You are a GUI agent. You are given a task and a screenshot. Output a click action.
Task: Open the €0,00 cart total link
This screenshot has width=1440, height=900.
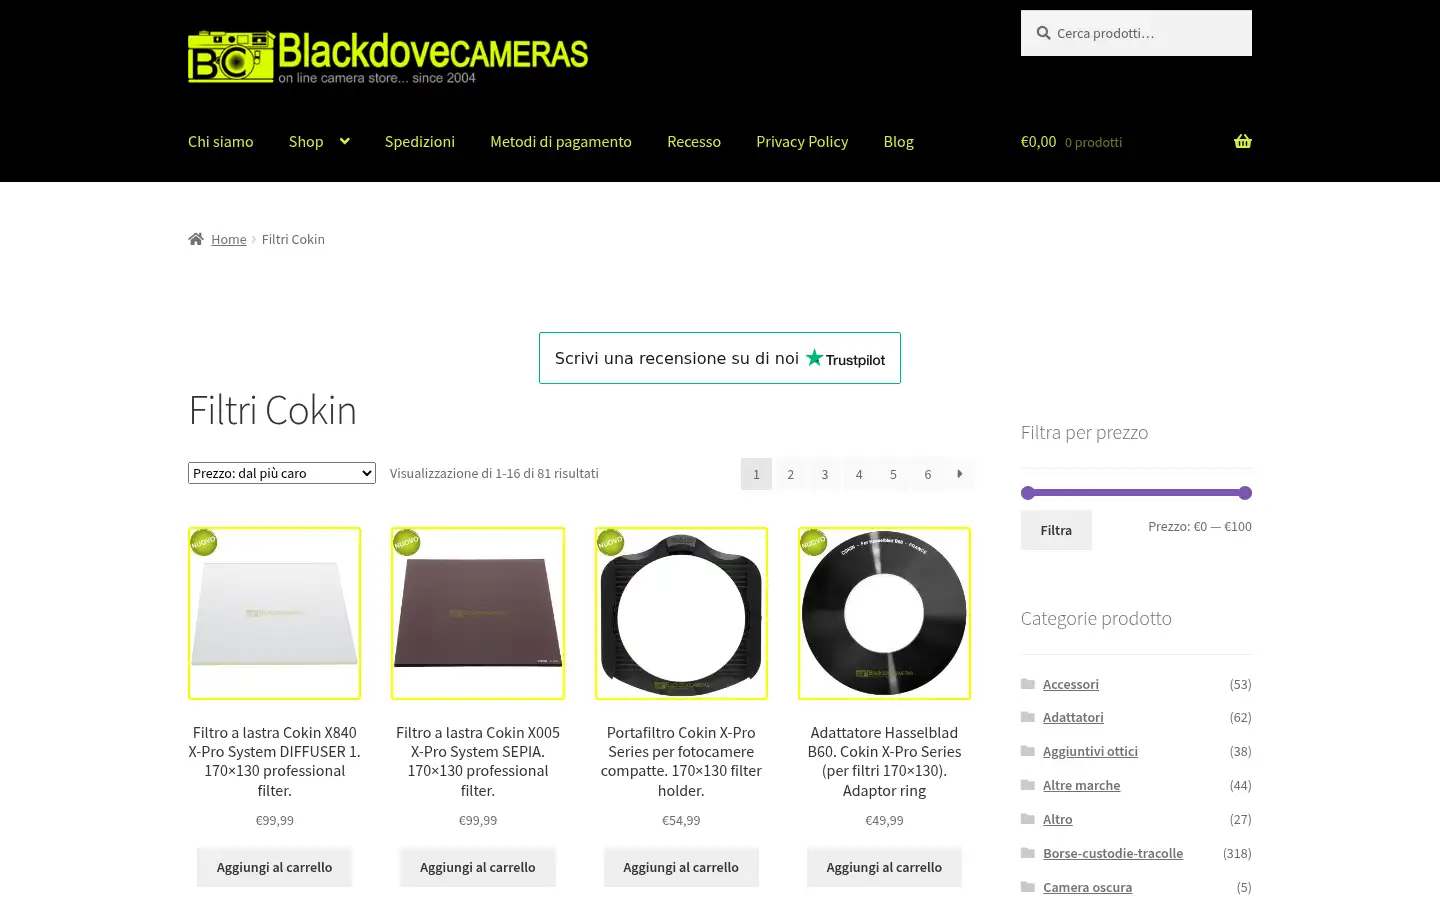[x=1038, y=141]
